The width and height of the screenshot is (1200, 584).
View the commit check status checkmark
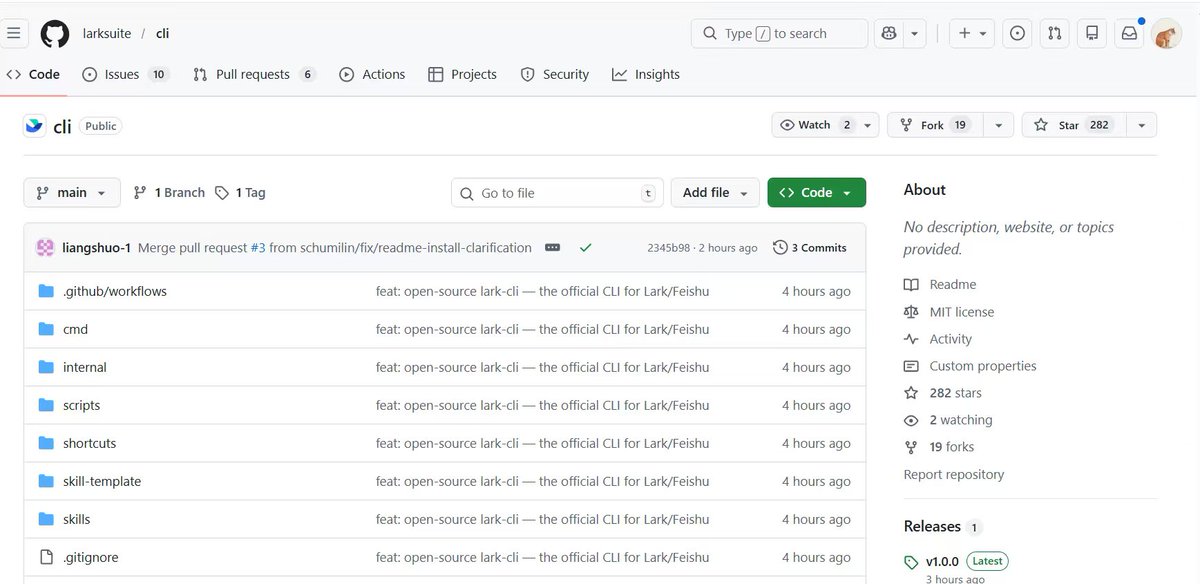coord(585,248)
